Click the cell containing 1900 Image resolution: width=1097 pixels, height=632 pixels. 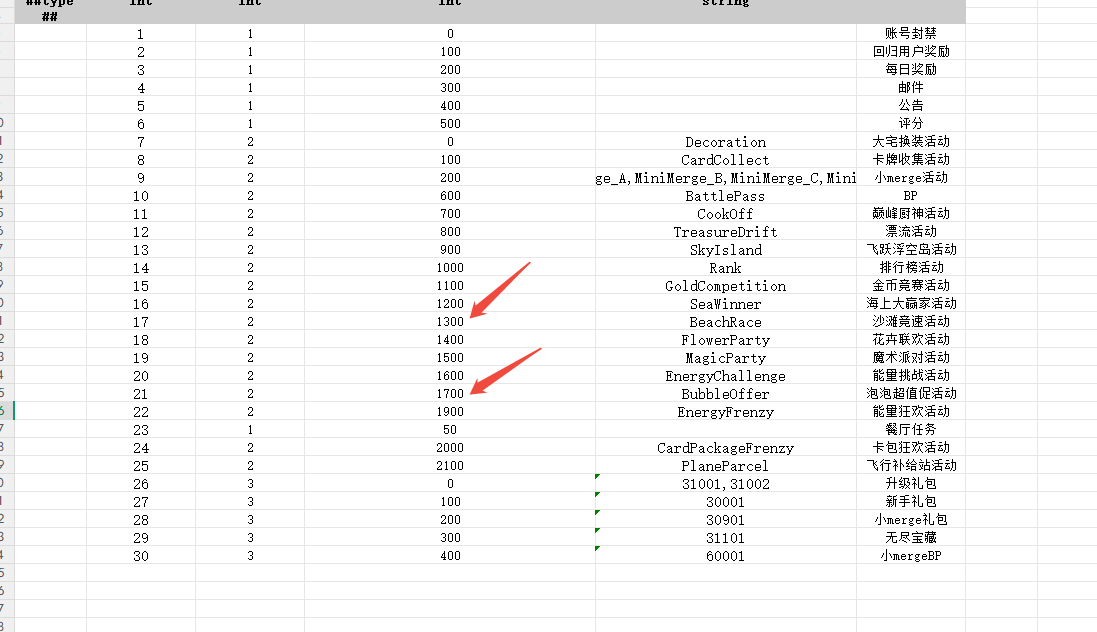(450, 412)
